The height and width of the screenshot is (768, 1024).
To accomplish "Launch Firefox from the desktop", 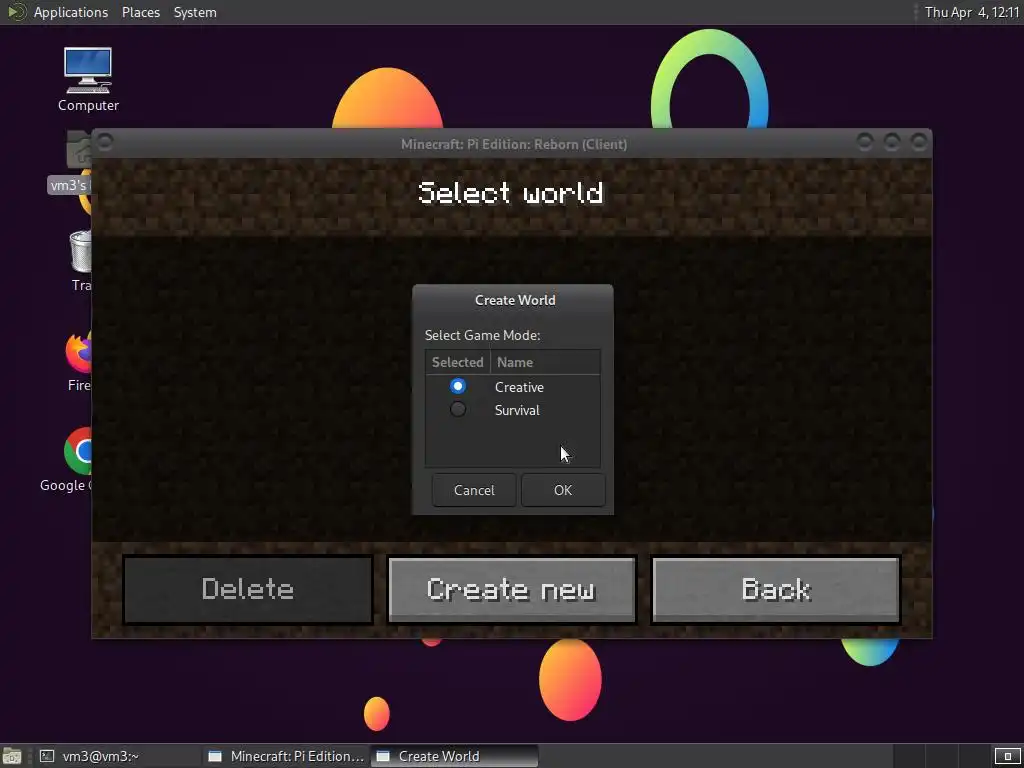I will tap(80, 360).
